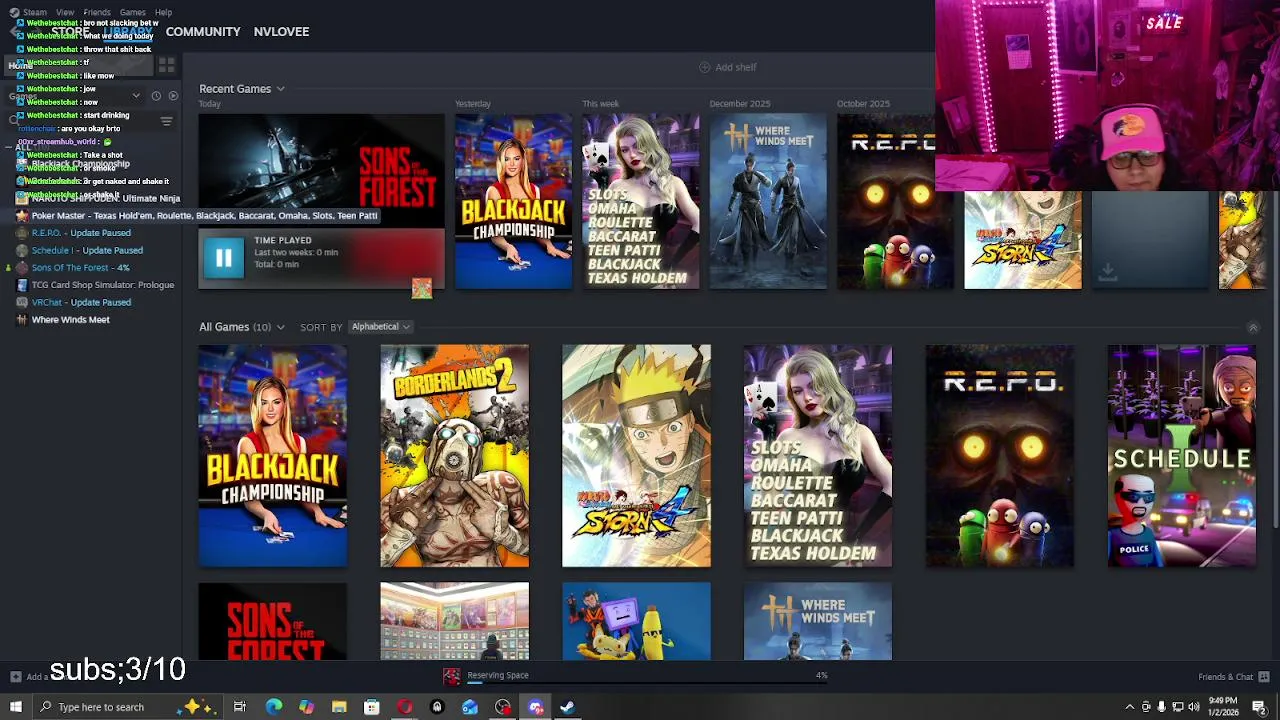The image size is (1280, 720).
Task: Click Add a Game plus icon
Action: [x=16, y=677]
